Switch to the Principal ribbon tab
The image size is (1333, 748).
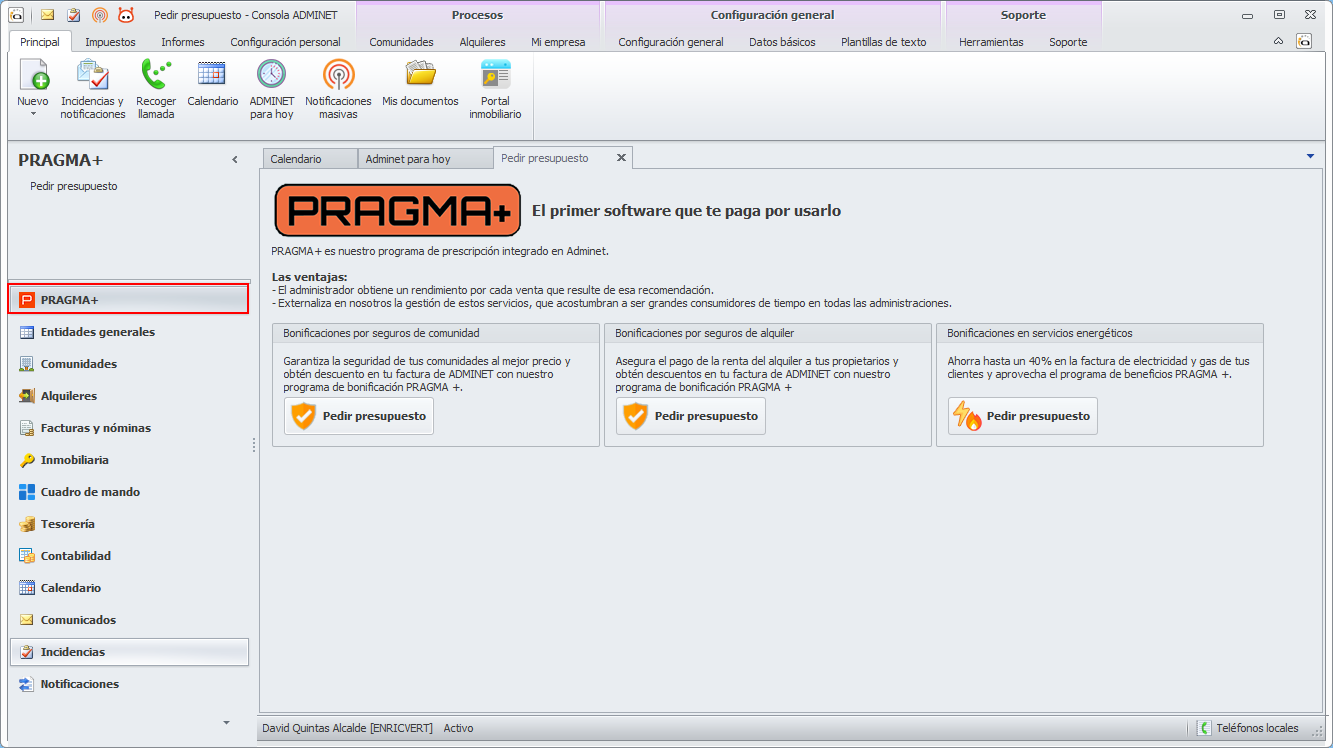pos(40,42)
